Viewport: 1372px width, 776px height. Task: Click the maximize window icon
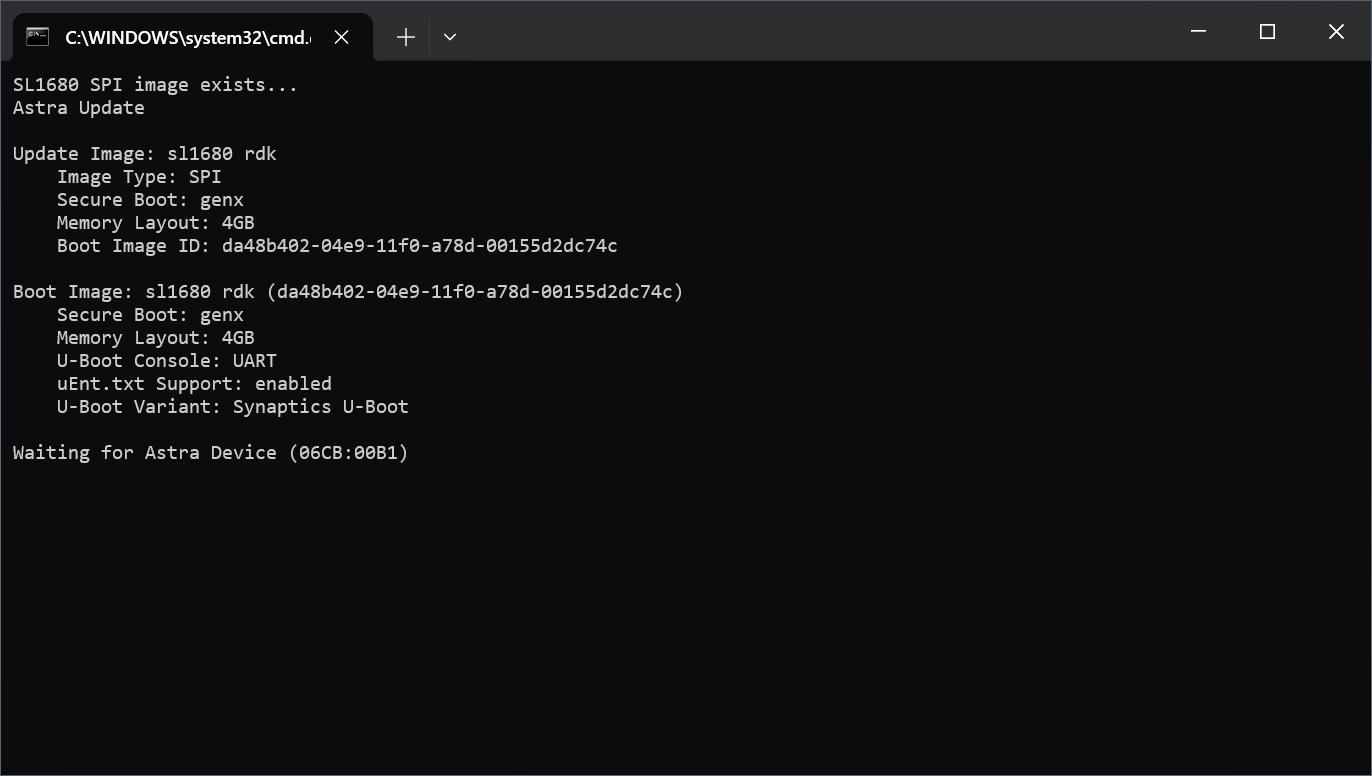coord(1267,31)
